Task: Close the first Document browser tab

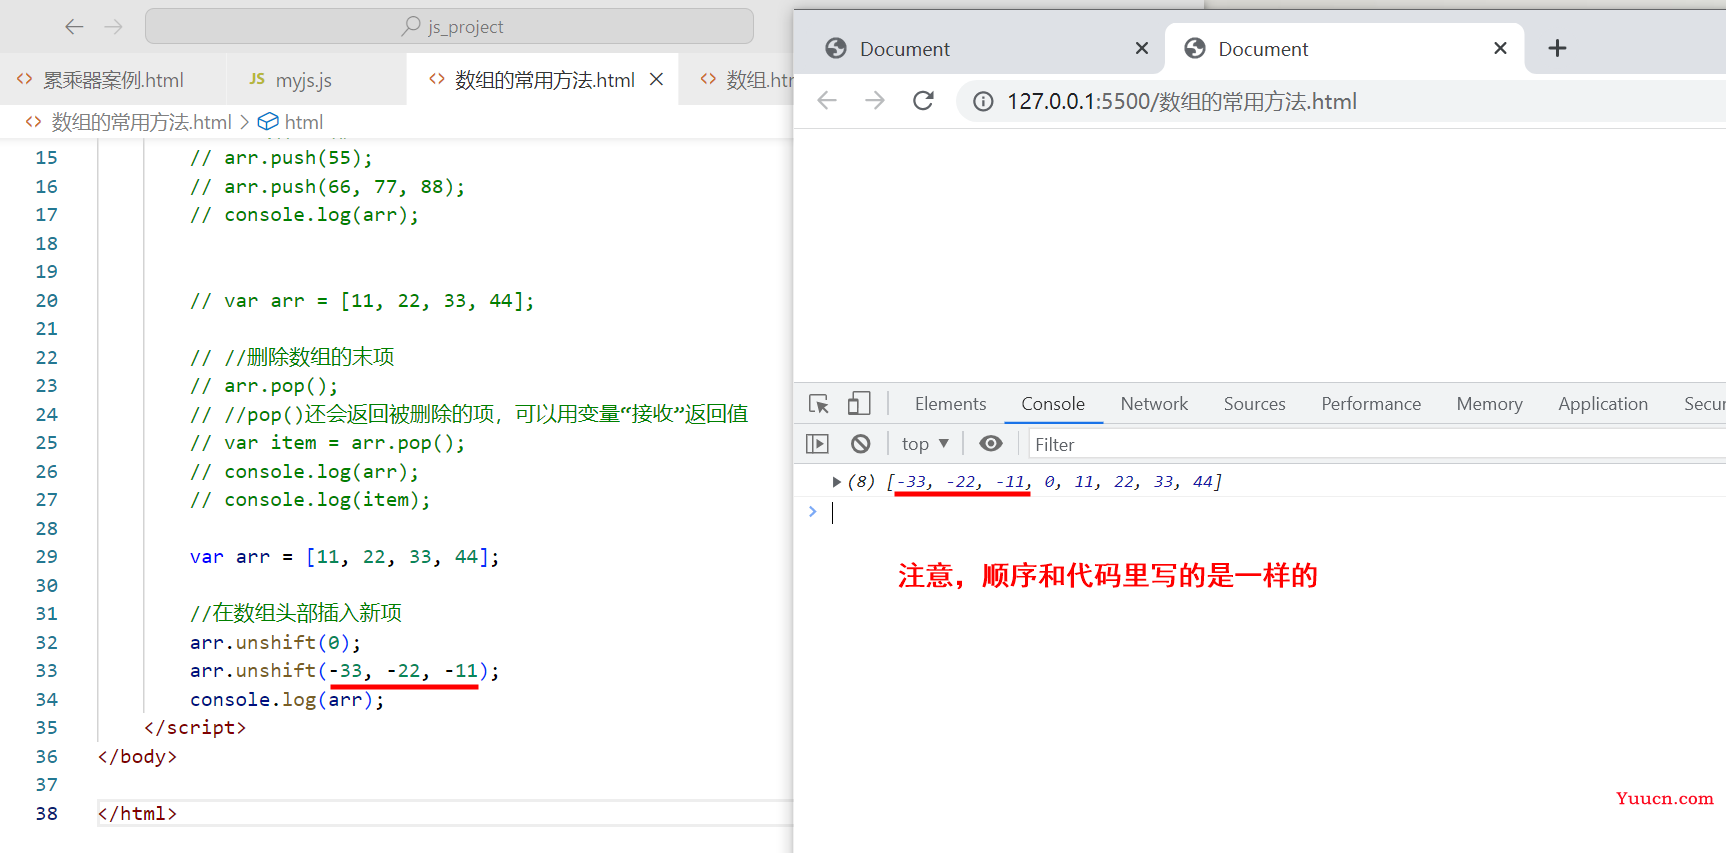Action: coord(1142,48)
